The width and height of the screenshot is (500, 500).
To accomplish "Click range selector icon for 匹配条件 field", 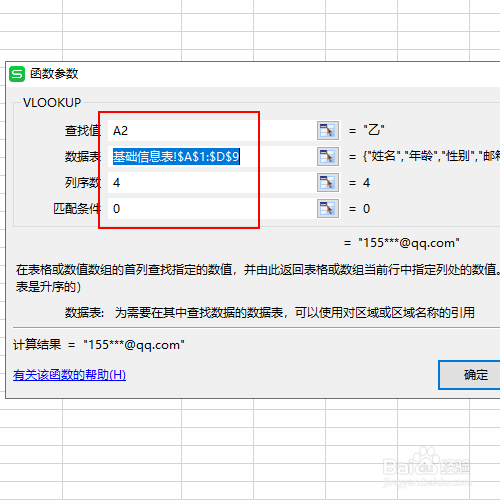I will click(x=328, y=208).
